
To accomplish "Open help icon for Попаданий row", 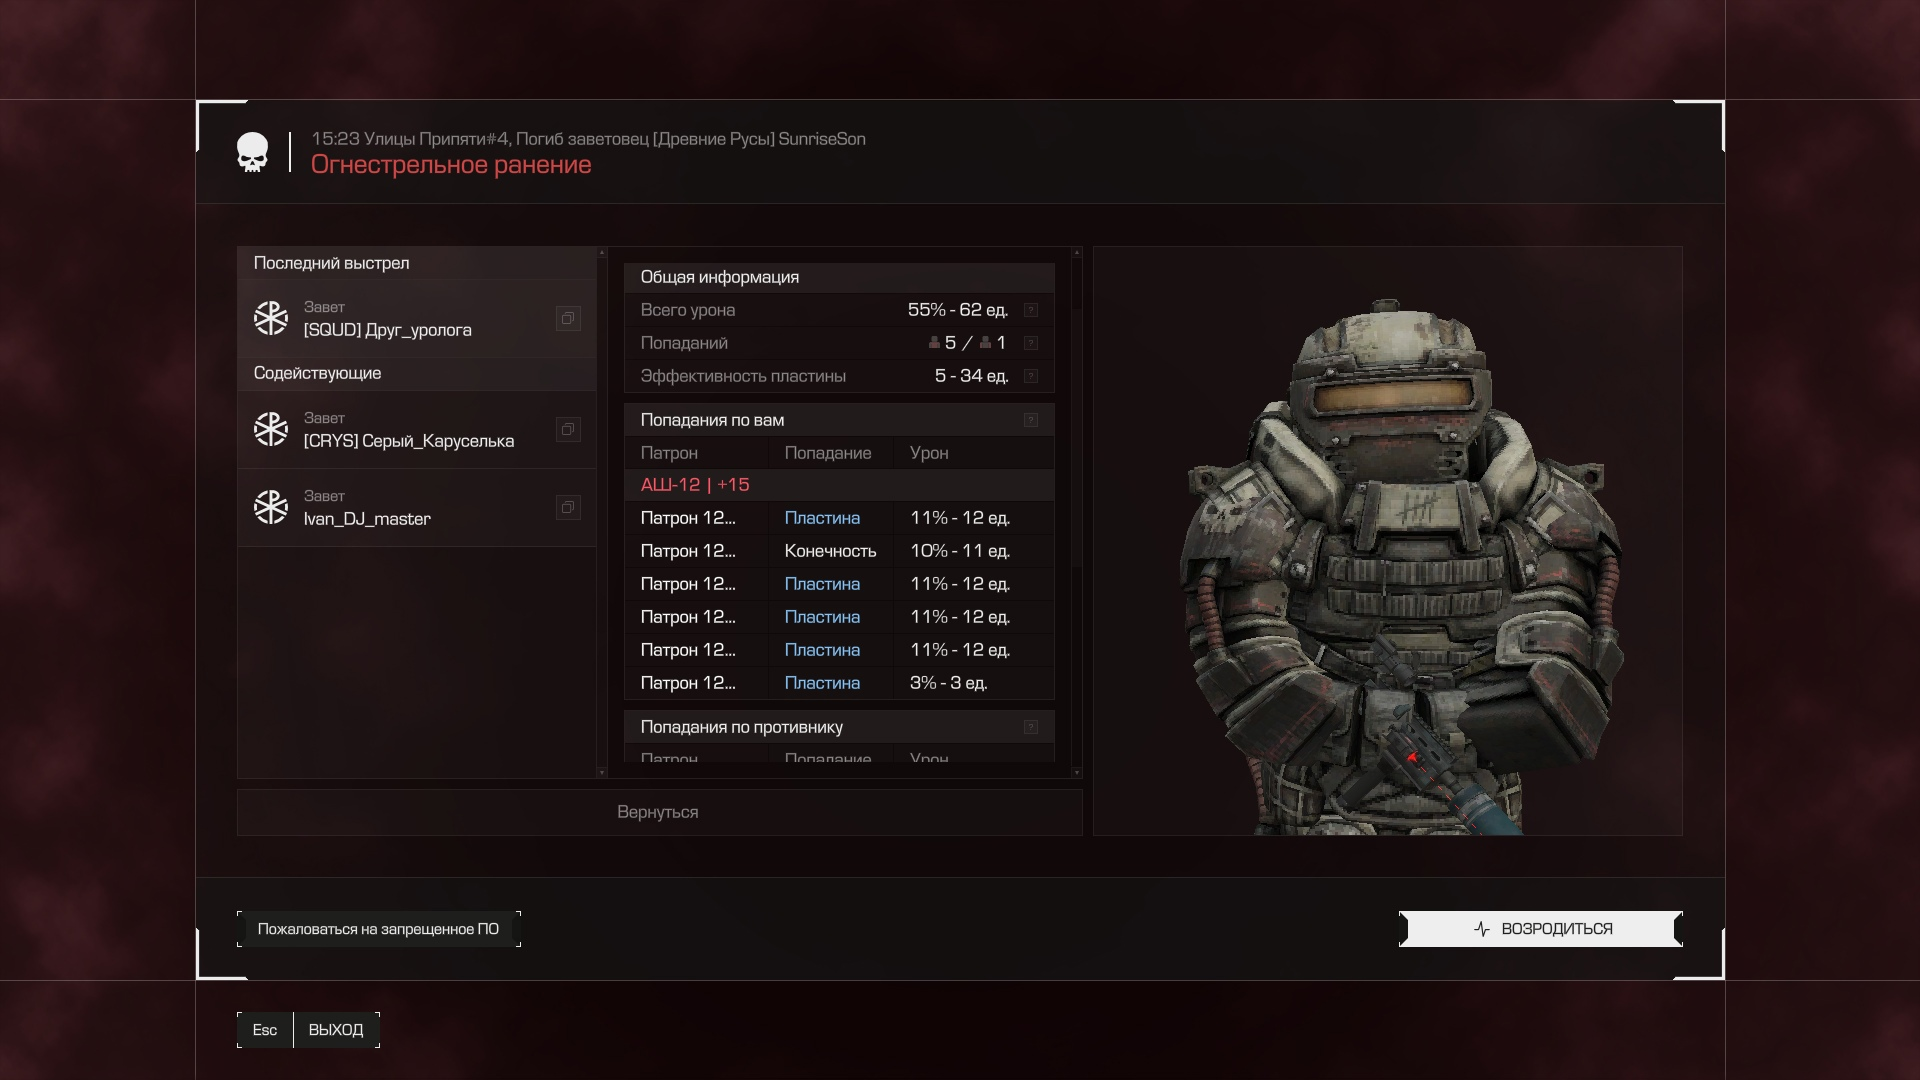I will pos(1031,343).
